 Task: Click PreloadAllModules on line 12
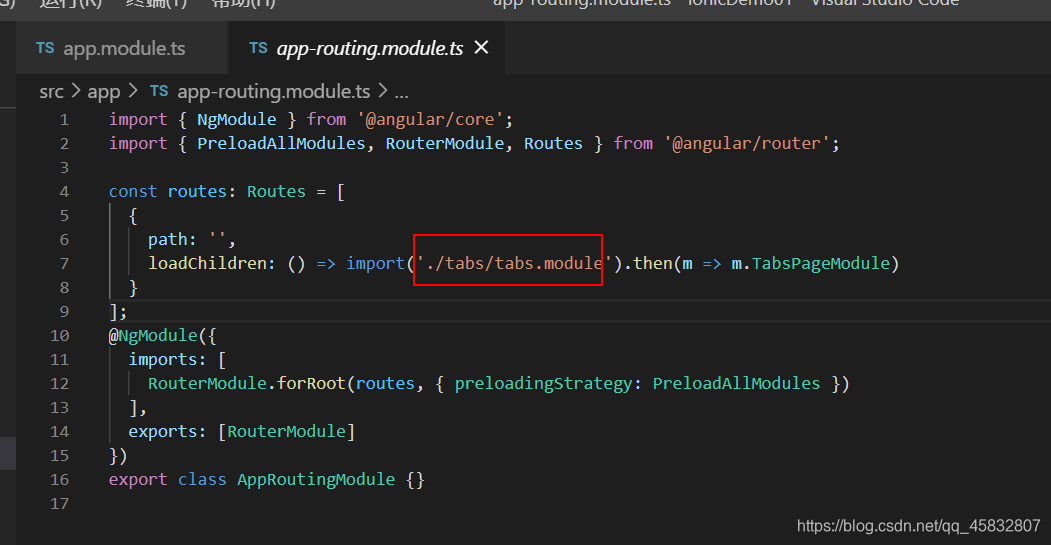(736, 383)
